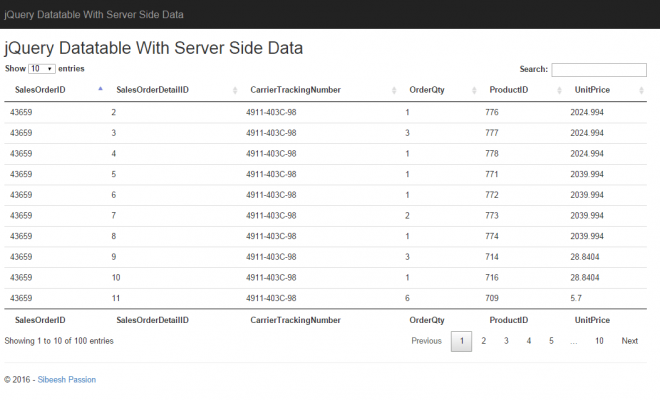The image size is (660, 400).
Task: Focus the Search input box
Action: tap(599, 70)
